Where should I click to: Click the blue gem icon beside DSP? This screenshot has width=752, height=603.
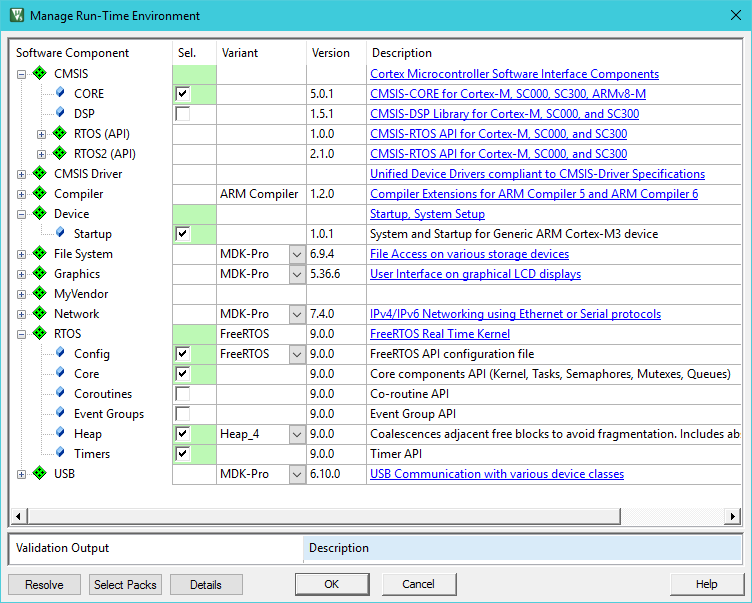point(60,114)
